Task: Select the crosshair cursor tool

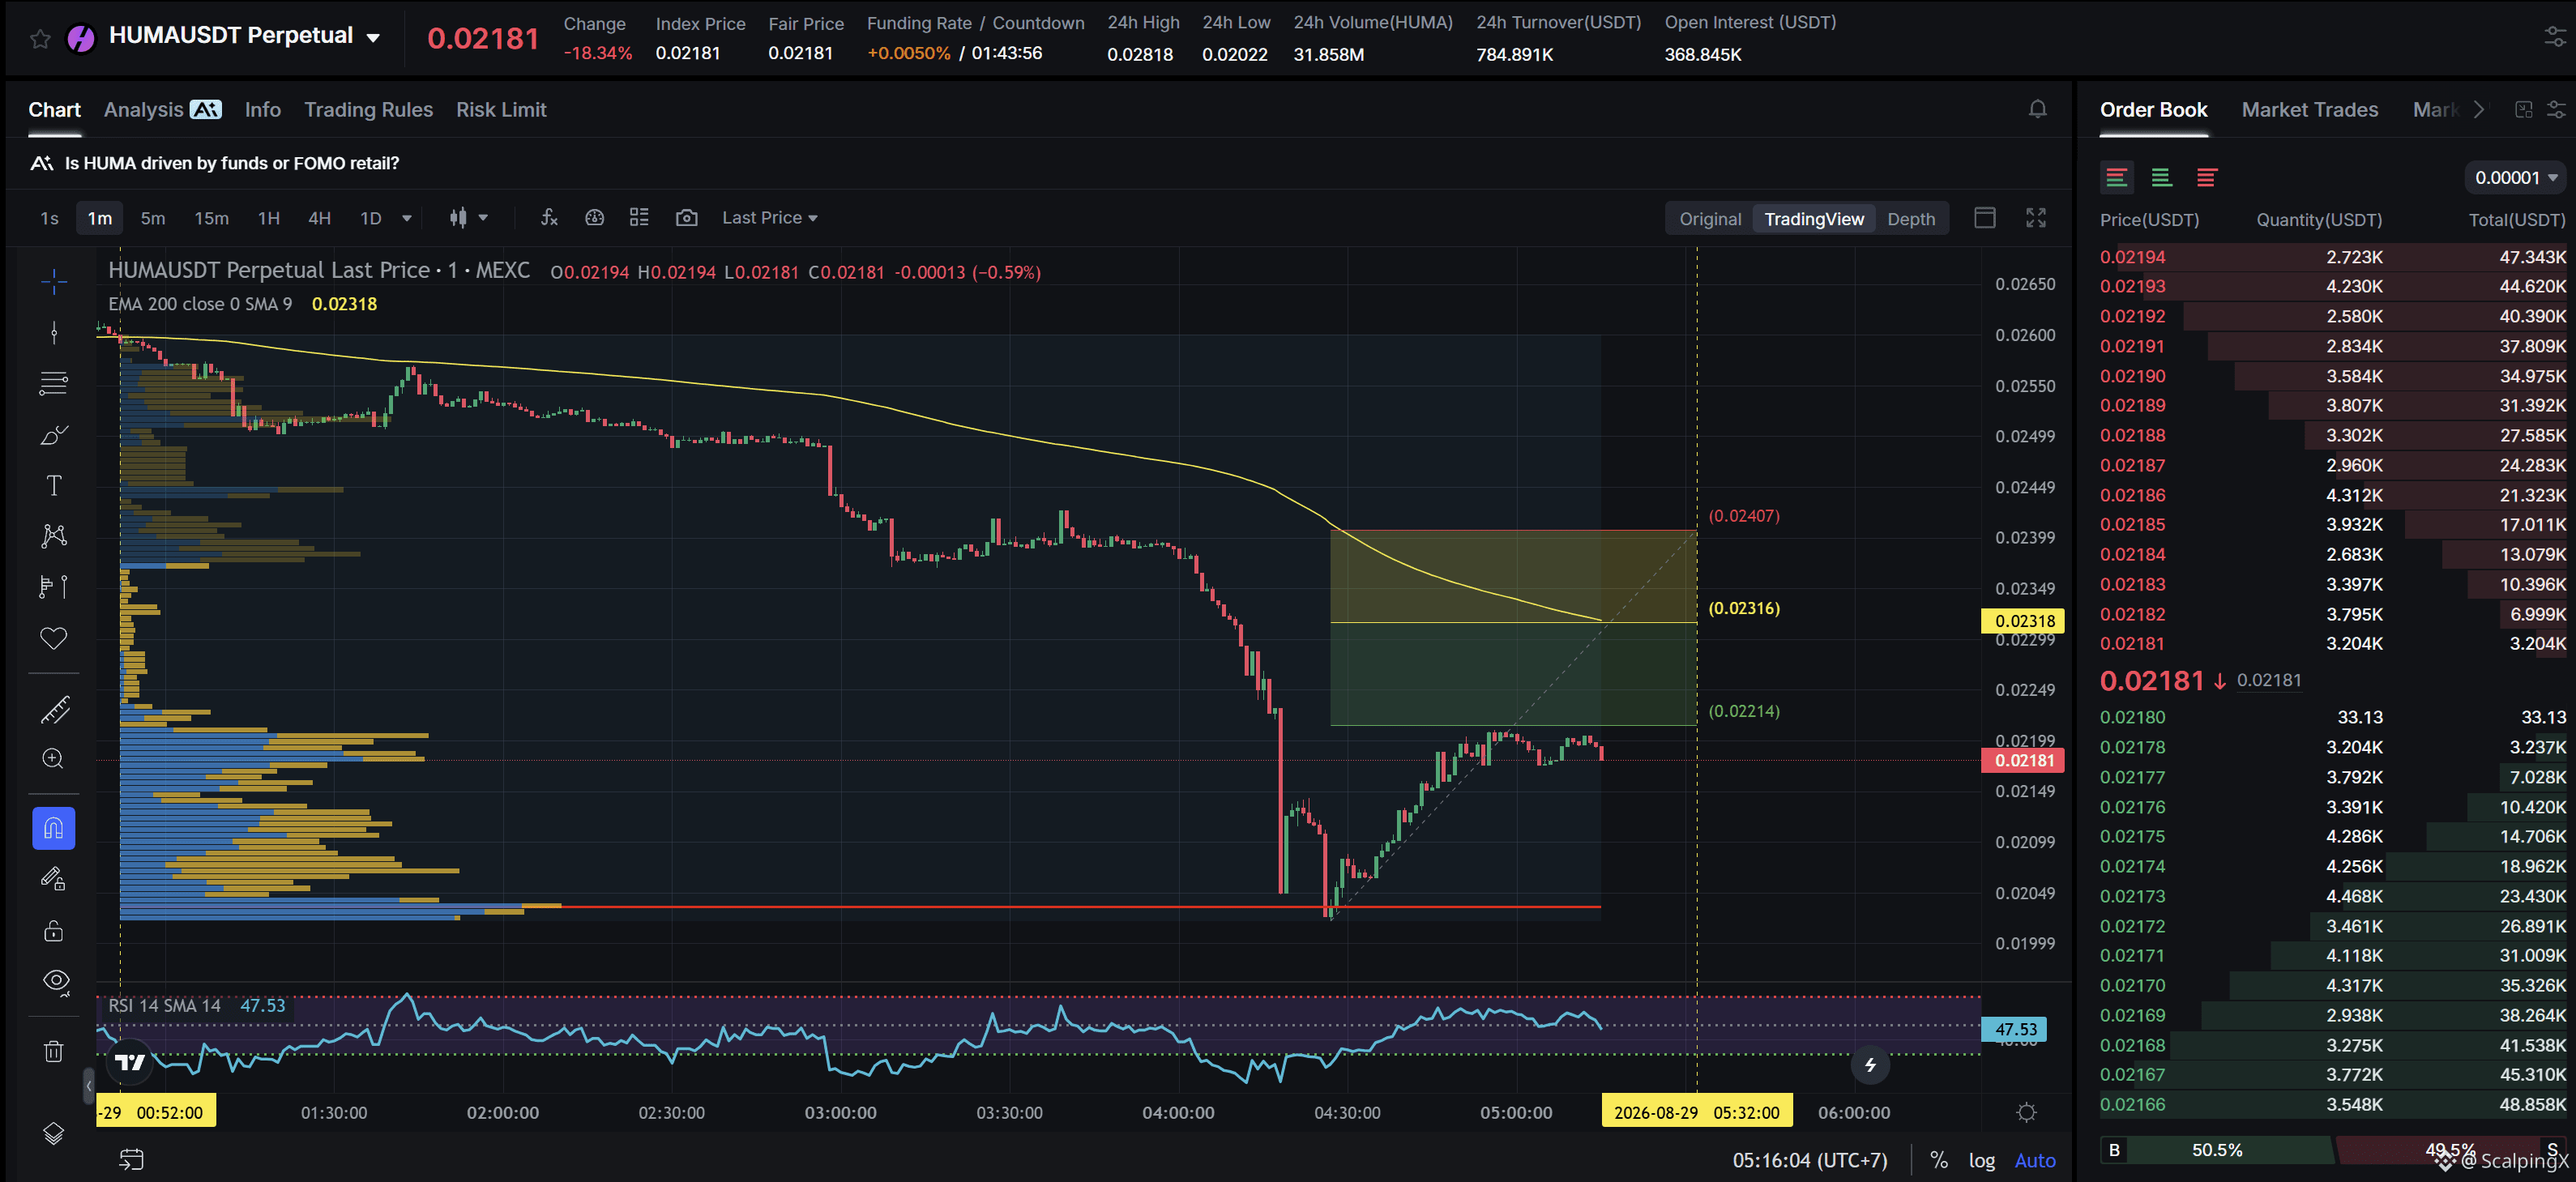Action: [54, 282]
